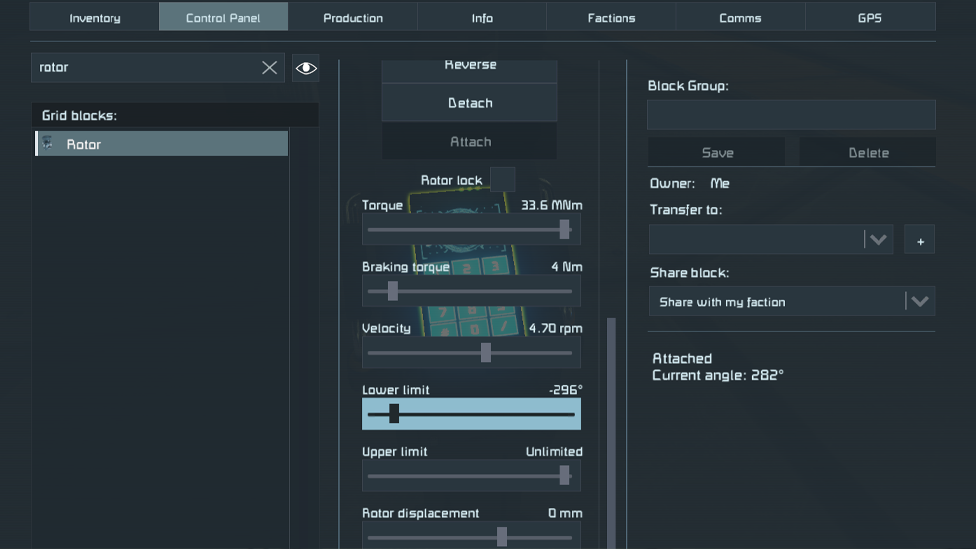Select the Rotor entry in grid blocks
Image resolution: width=976 pixels, height=549 pixels.
(x=161, y=144)
